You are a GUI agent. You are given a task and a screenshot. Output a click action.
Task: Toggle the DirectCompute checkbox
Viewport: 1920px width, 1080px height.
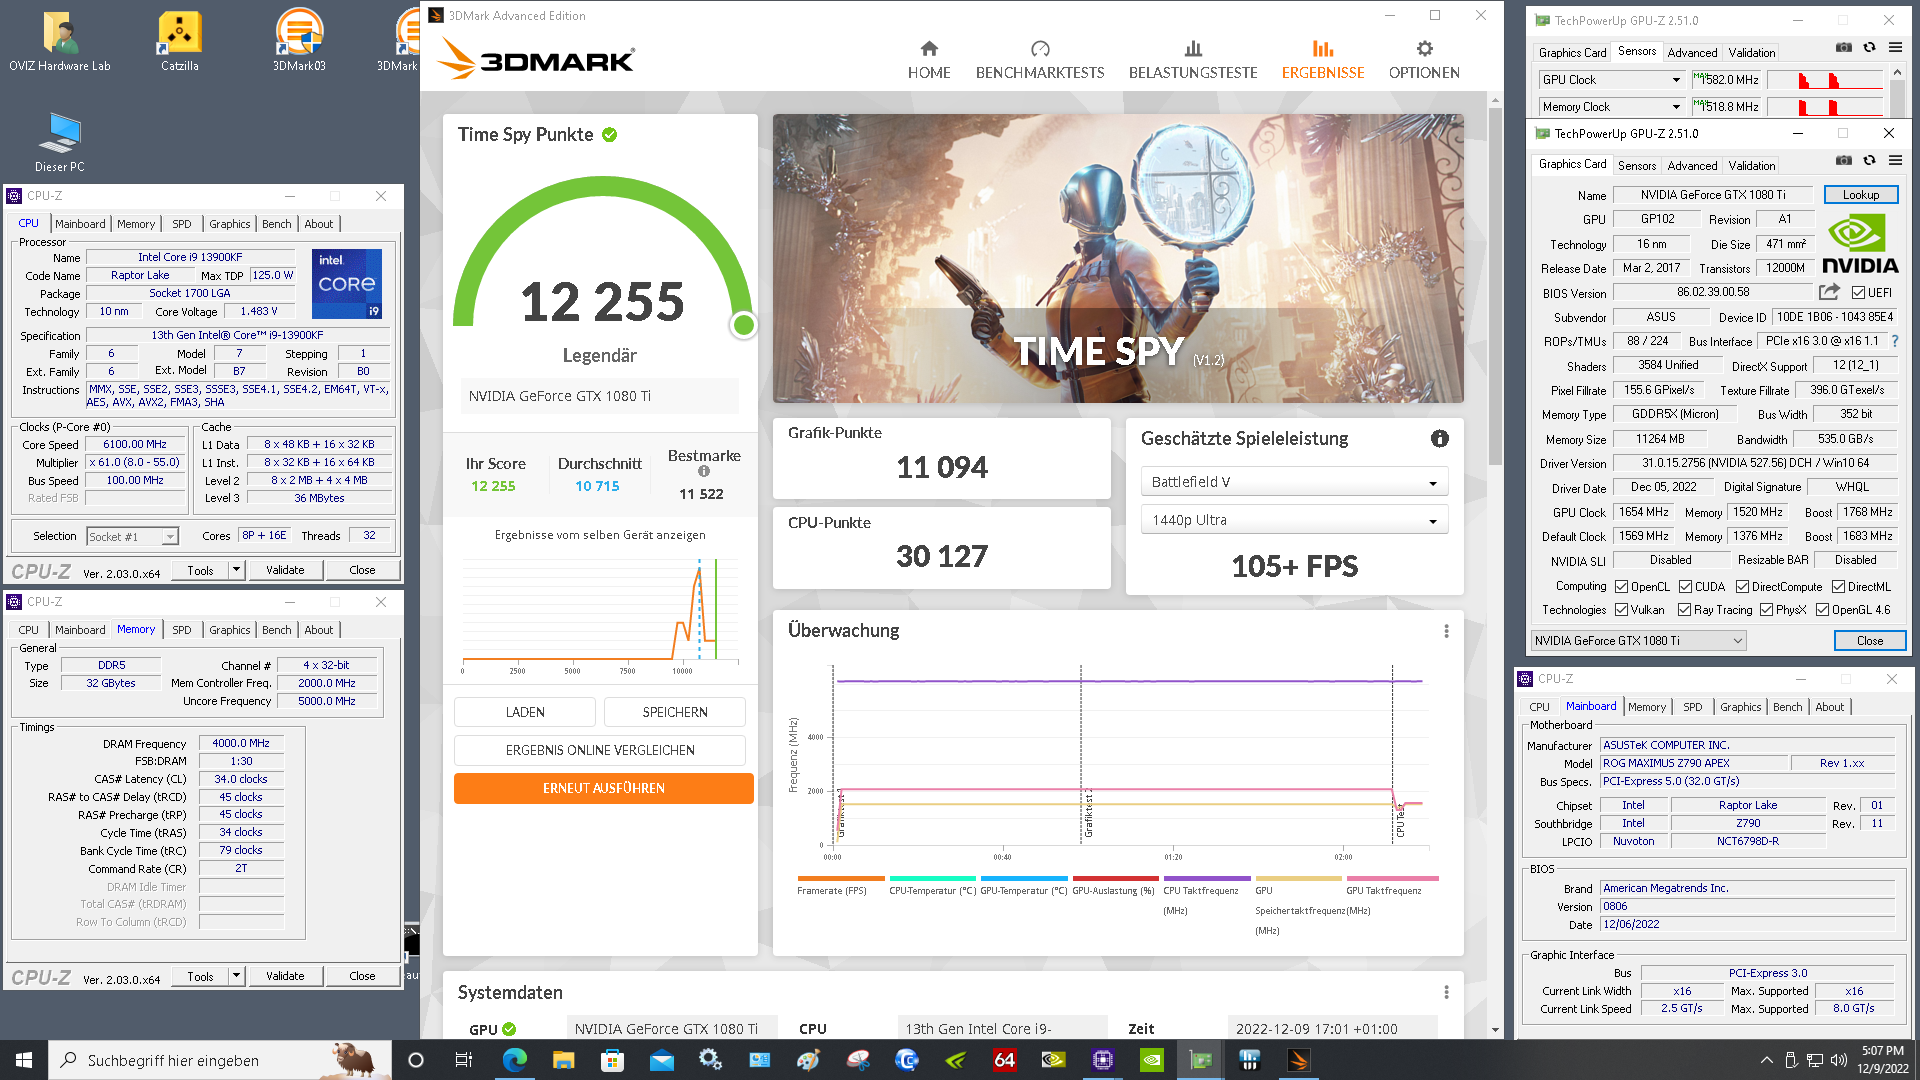pos(1742,587)
